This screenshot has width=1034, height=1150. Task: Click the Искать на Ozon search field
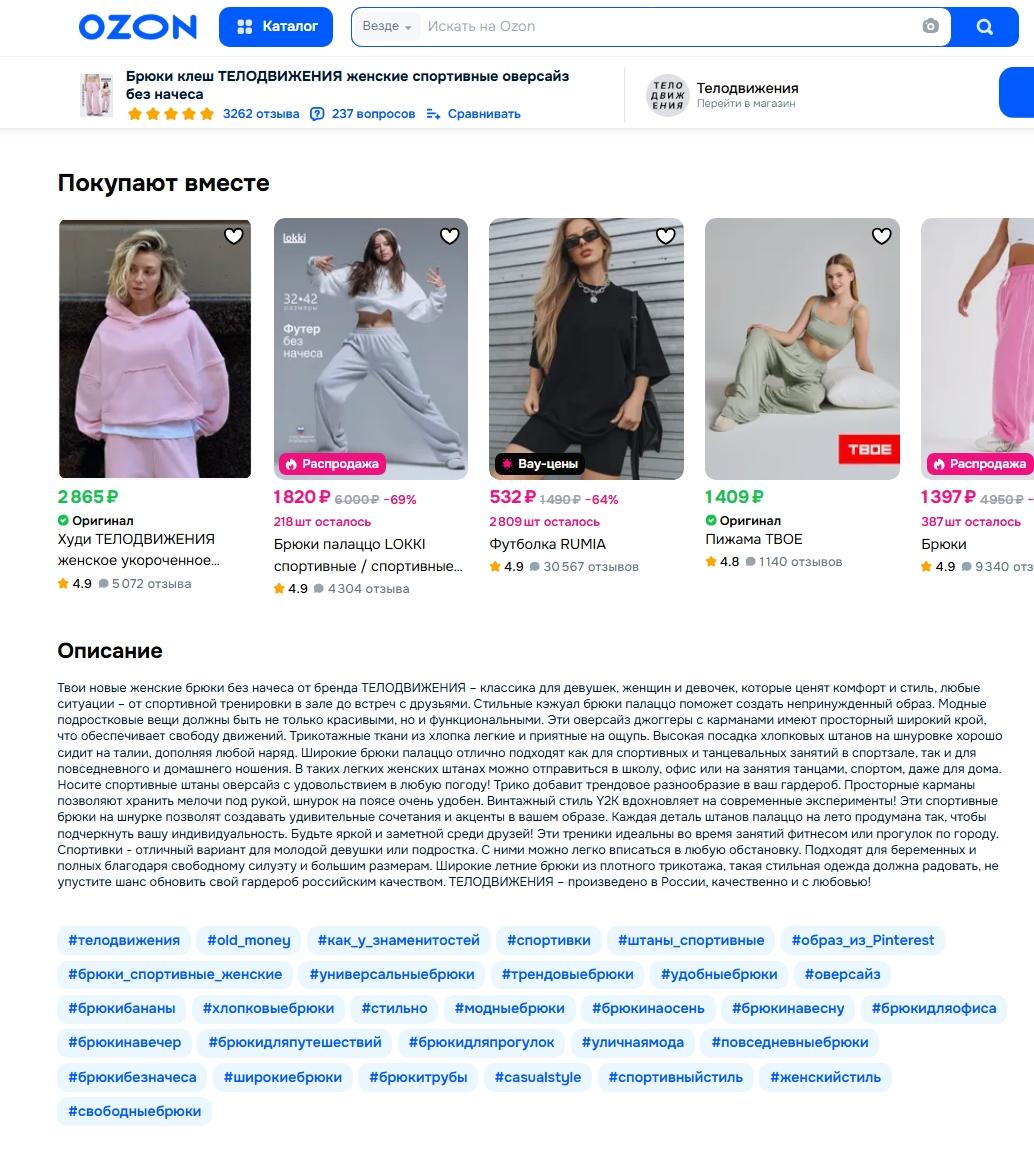[x=667, y=26]
